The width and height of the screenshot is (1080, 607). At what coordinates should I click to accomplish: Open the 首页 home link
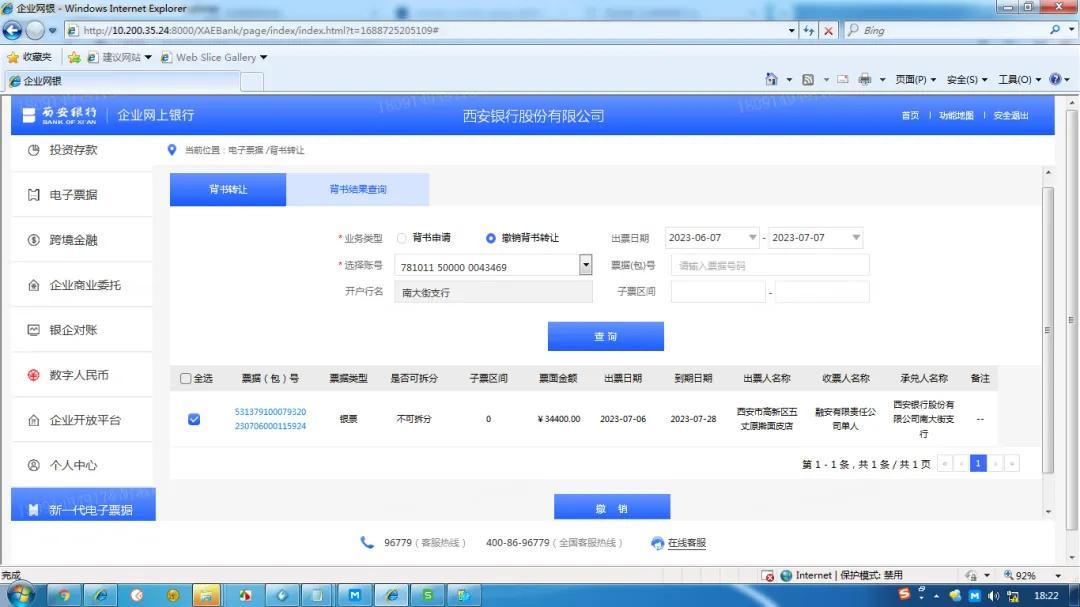[x=910, y=116]
